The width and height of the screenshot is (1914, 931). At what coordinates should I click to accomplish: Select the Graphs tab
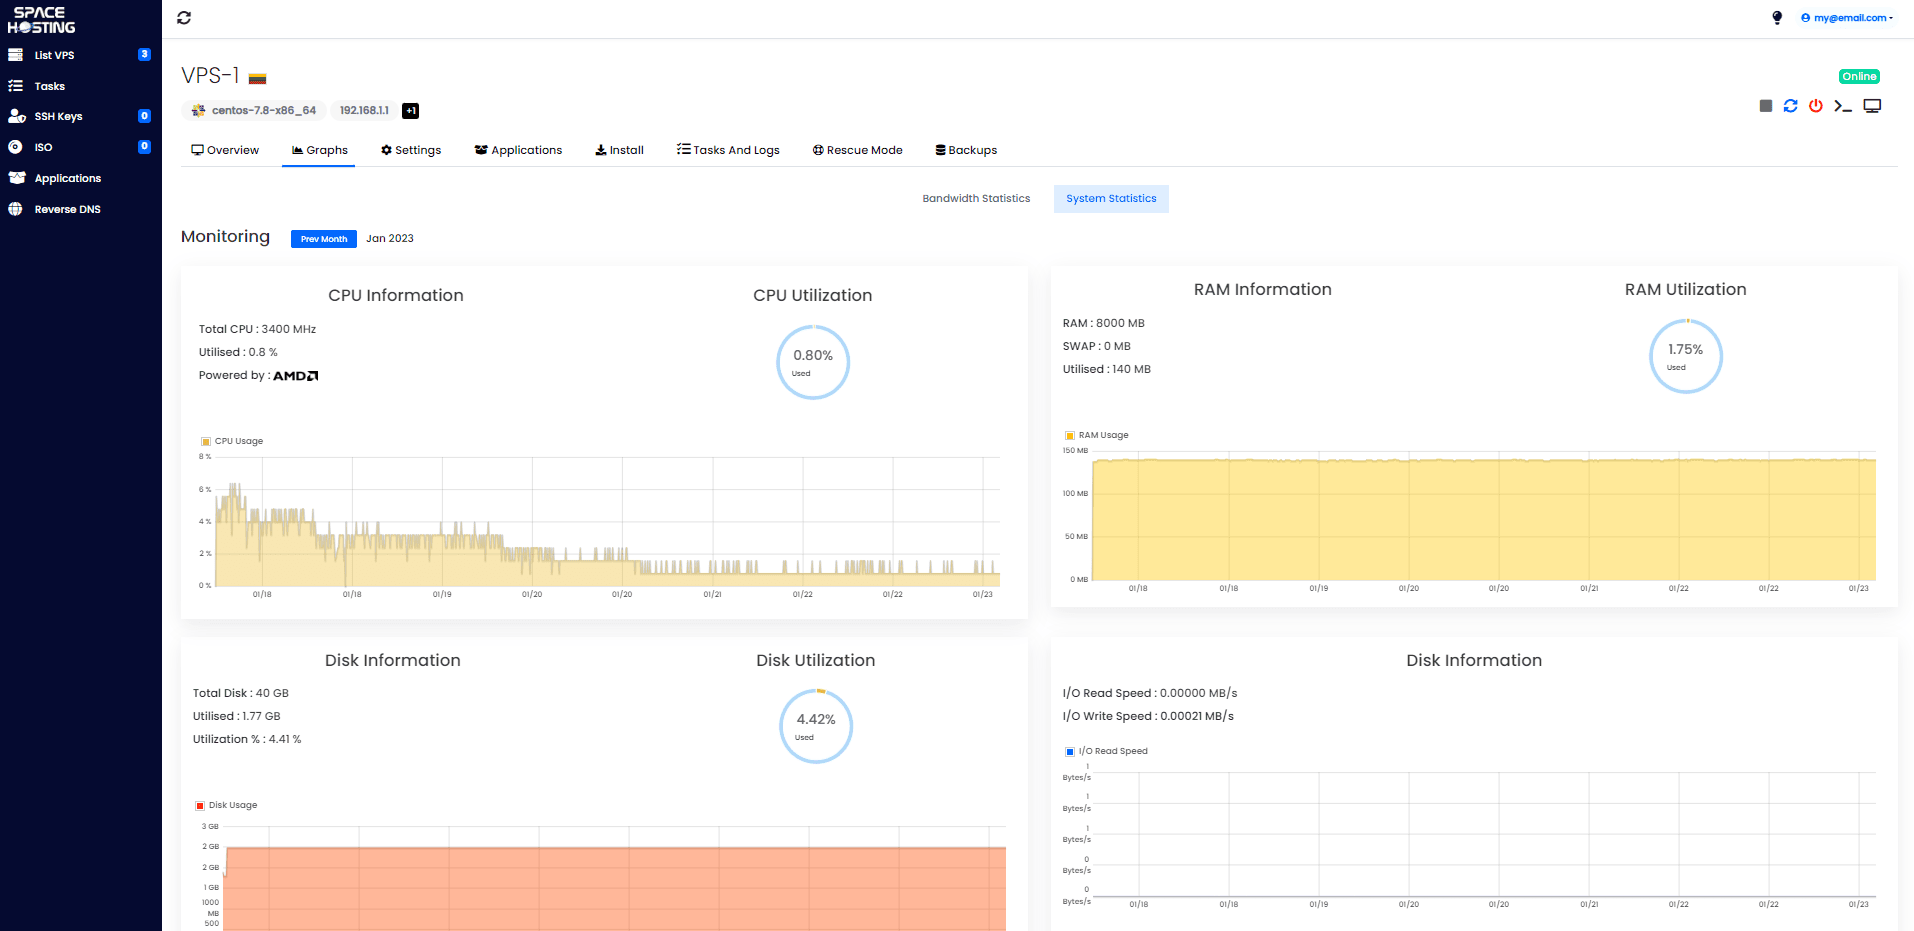(x=319, y=150)
